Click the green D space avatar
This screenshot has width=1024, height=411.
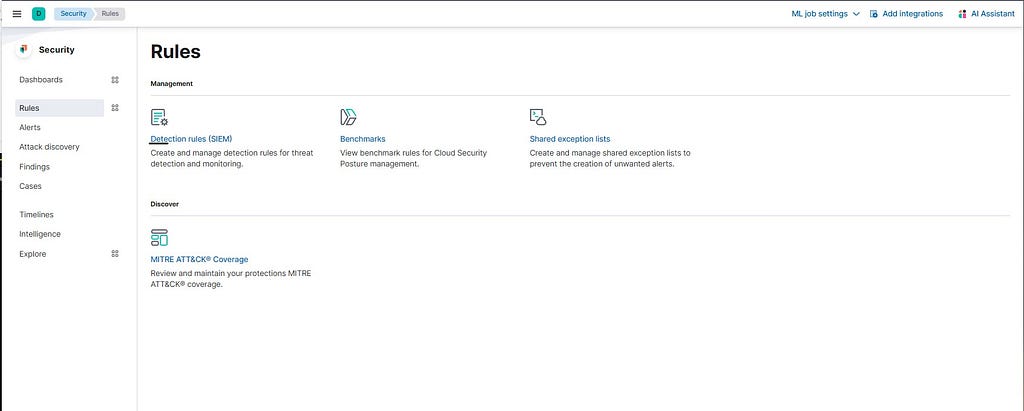[x=39, y=14]
